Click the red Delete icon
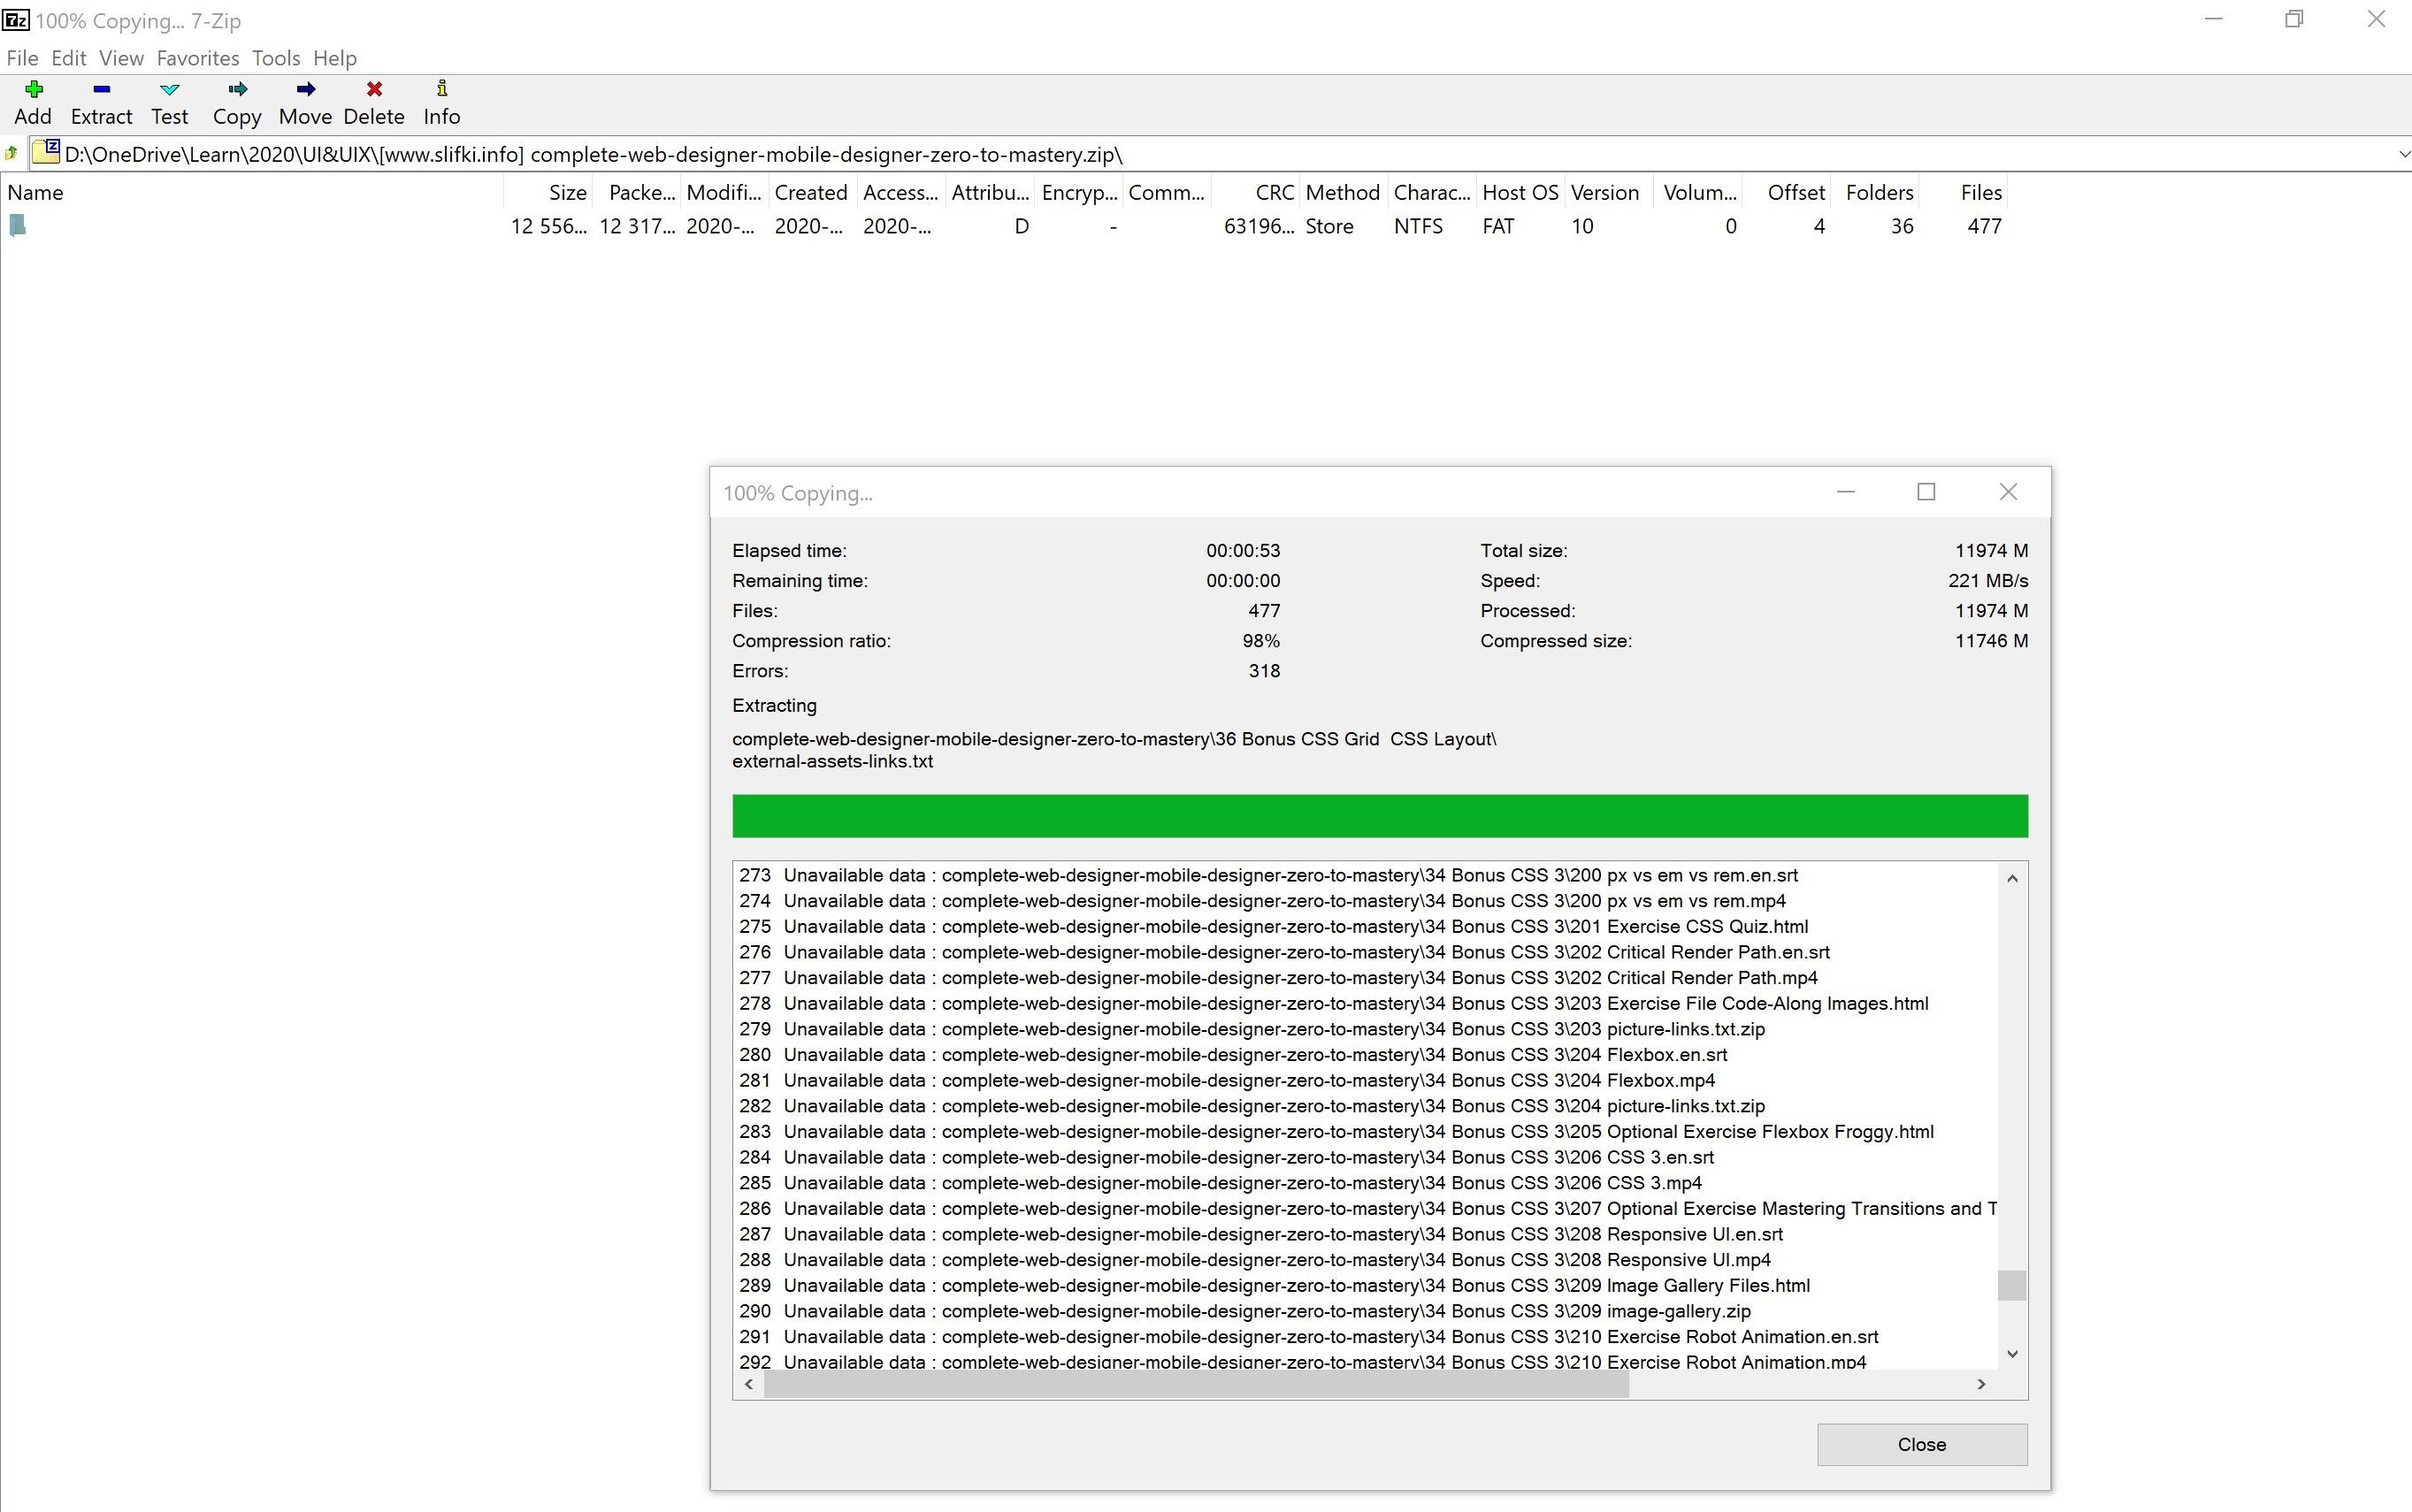 (x=373, y=102)
